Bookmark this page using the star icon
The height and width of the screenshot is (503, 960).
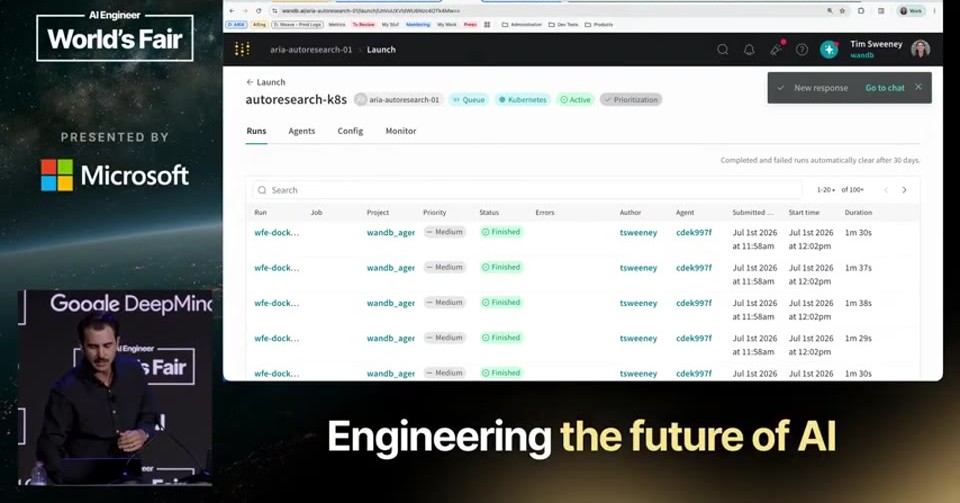(x=842, y=11)
